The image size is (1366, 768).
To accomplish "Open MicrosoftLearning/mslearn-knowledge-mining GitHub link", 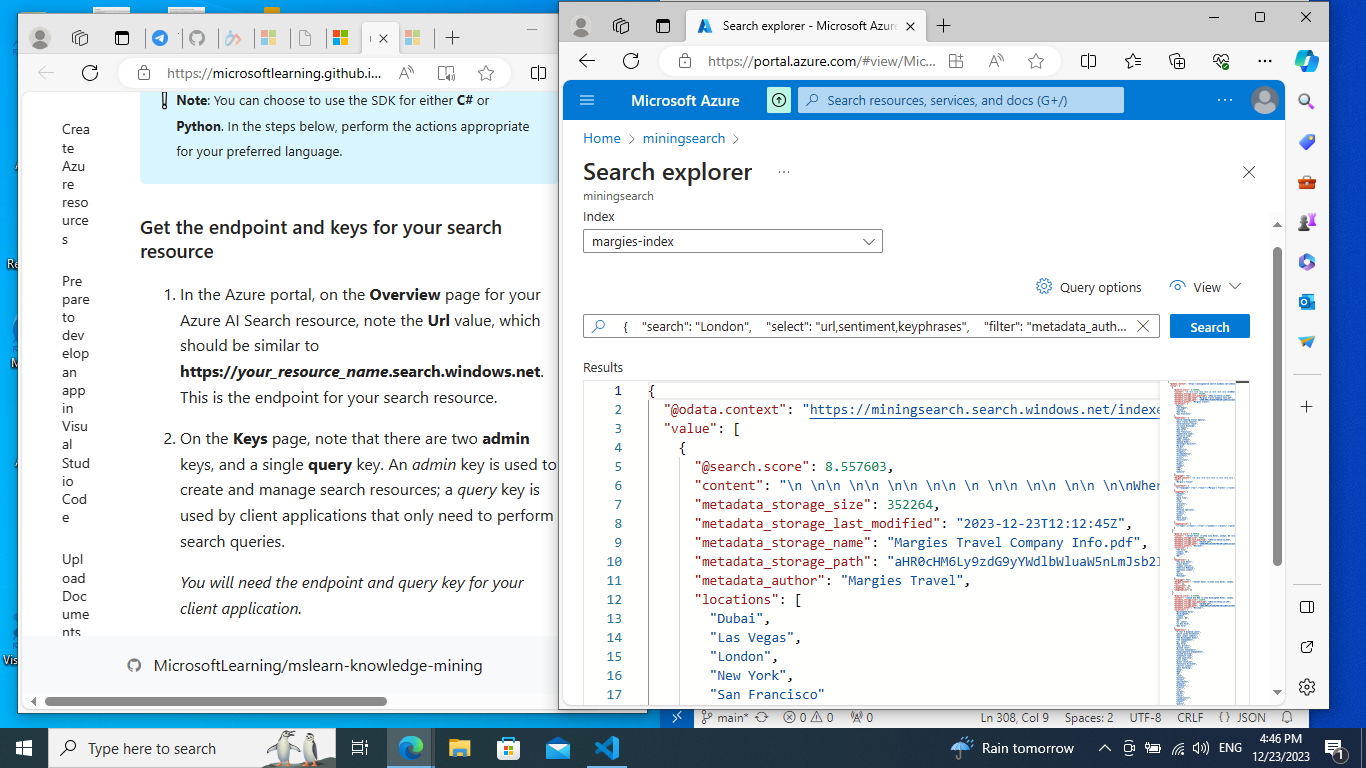I will tap(318, 666).
